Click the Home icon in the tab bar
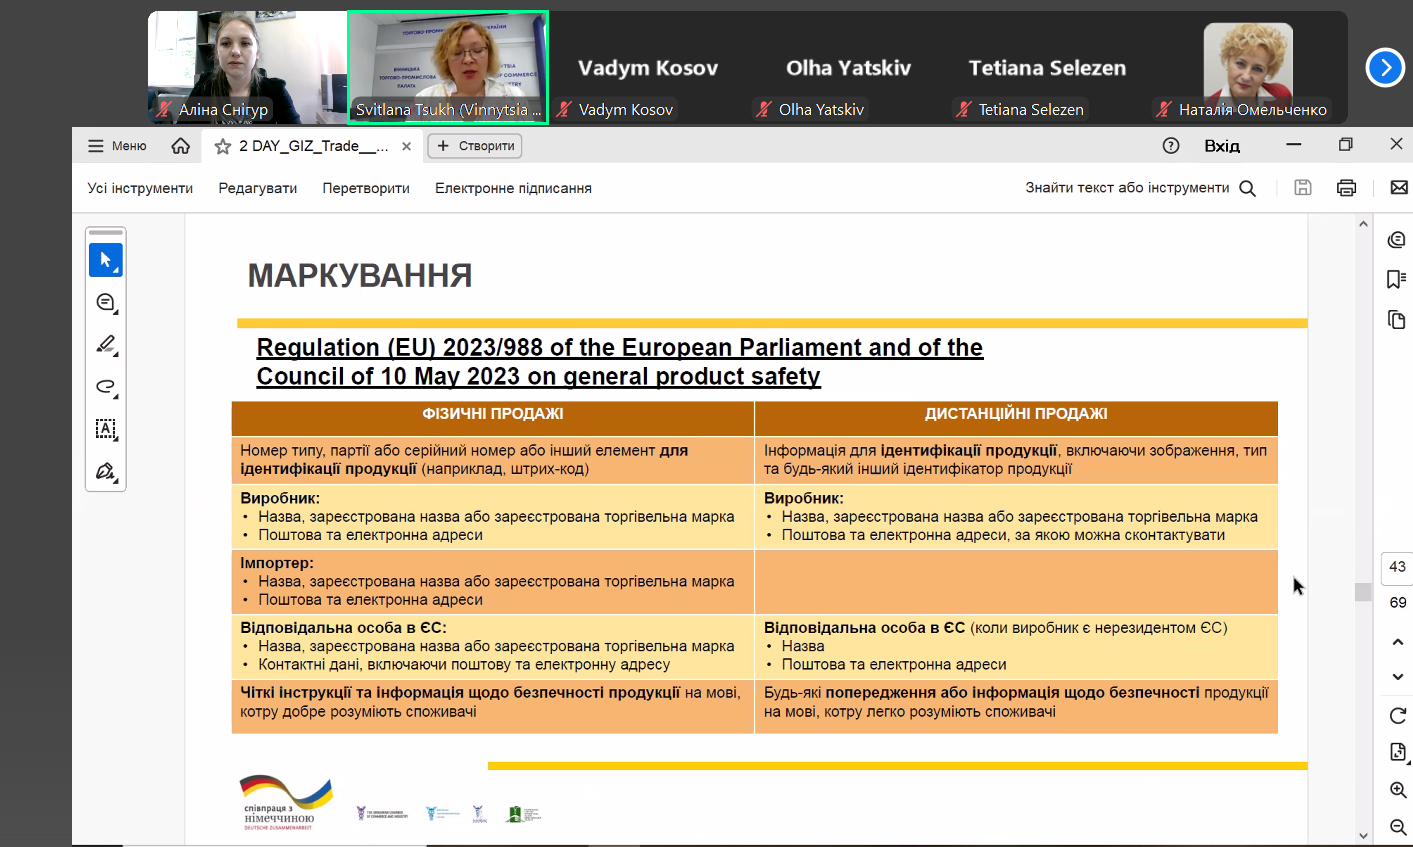Viewport: 1413px width, 847px height. tap(181, 146)
